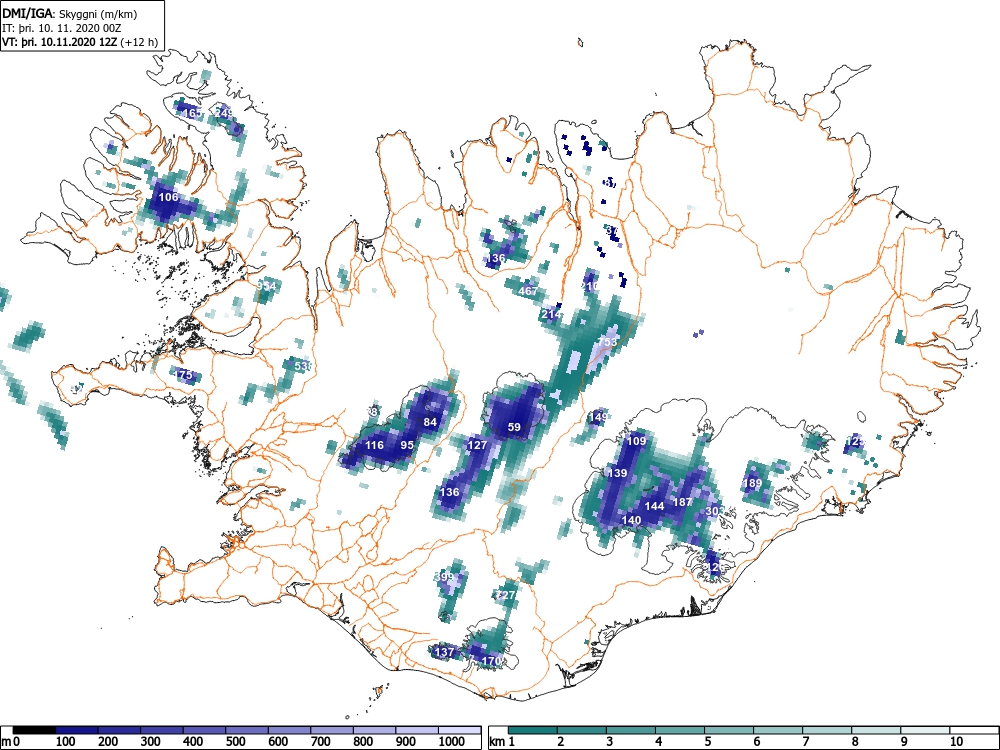Screen dimensions: 1000x750
Task: Click the '116' visibility value
Action: (374, 445)
